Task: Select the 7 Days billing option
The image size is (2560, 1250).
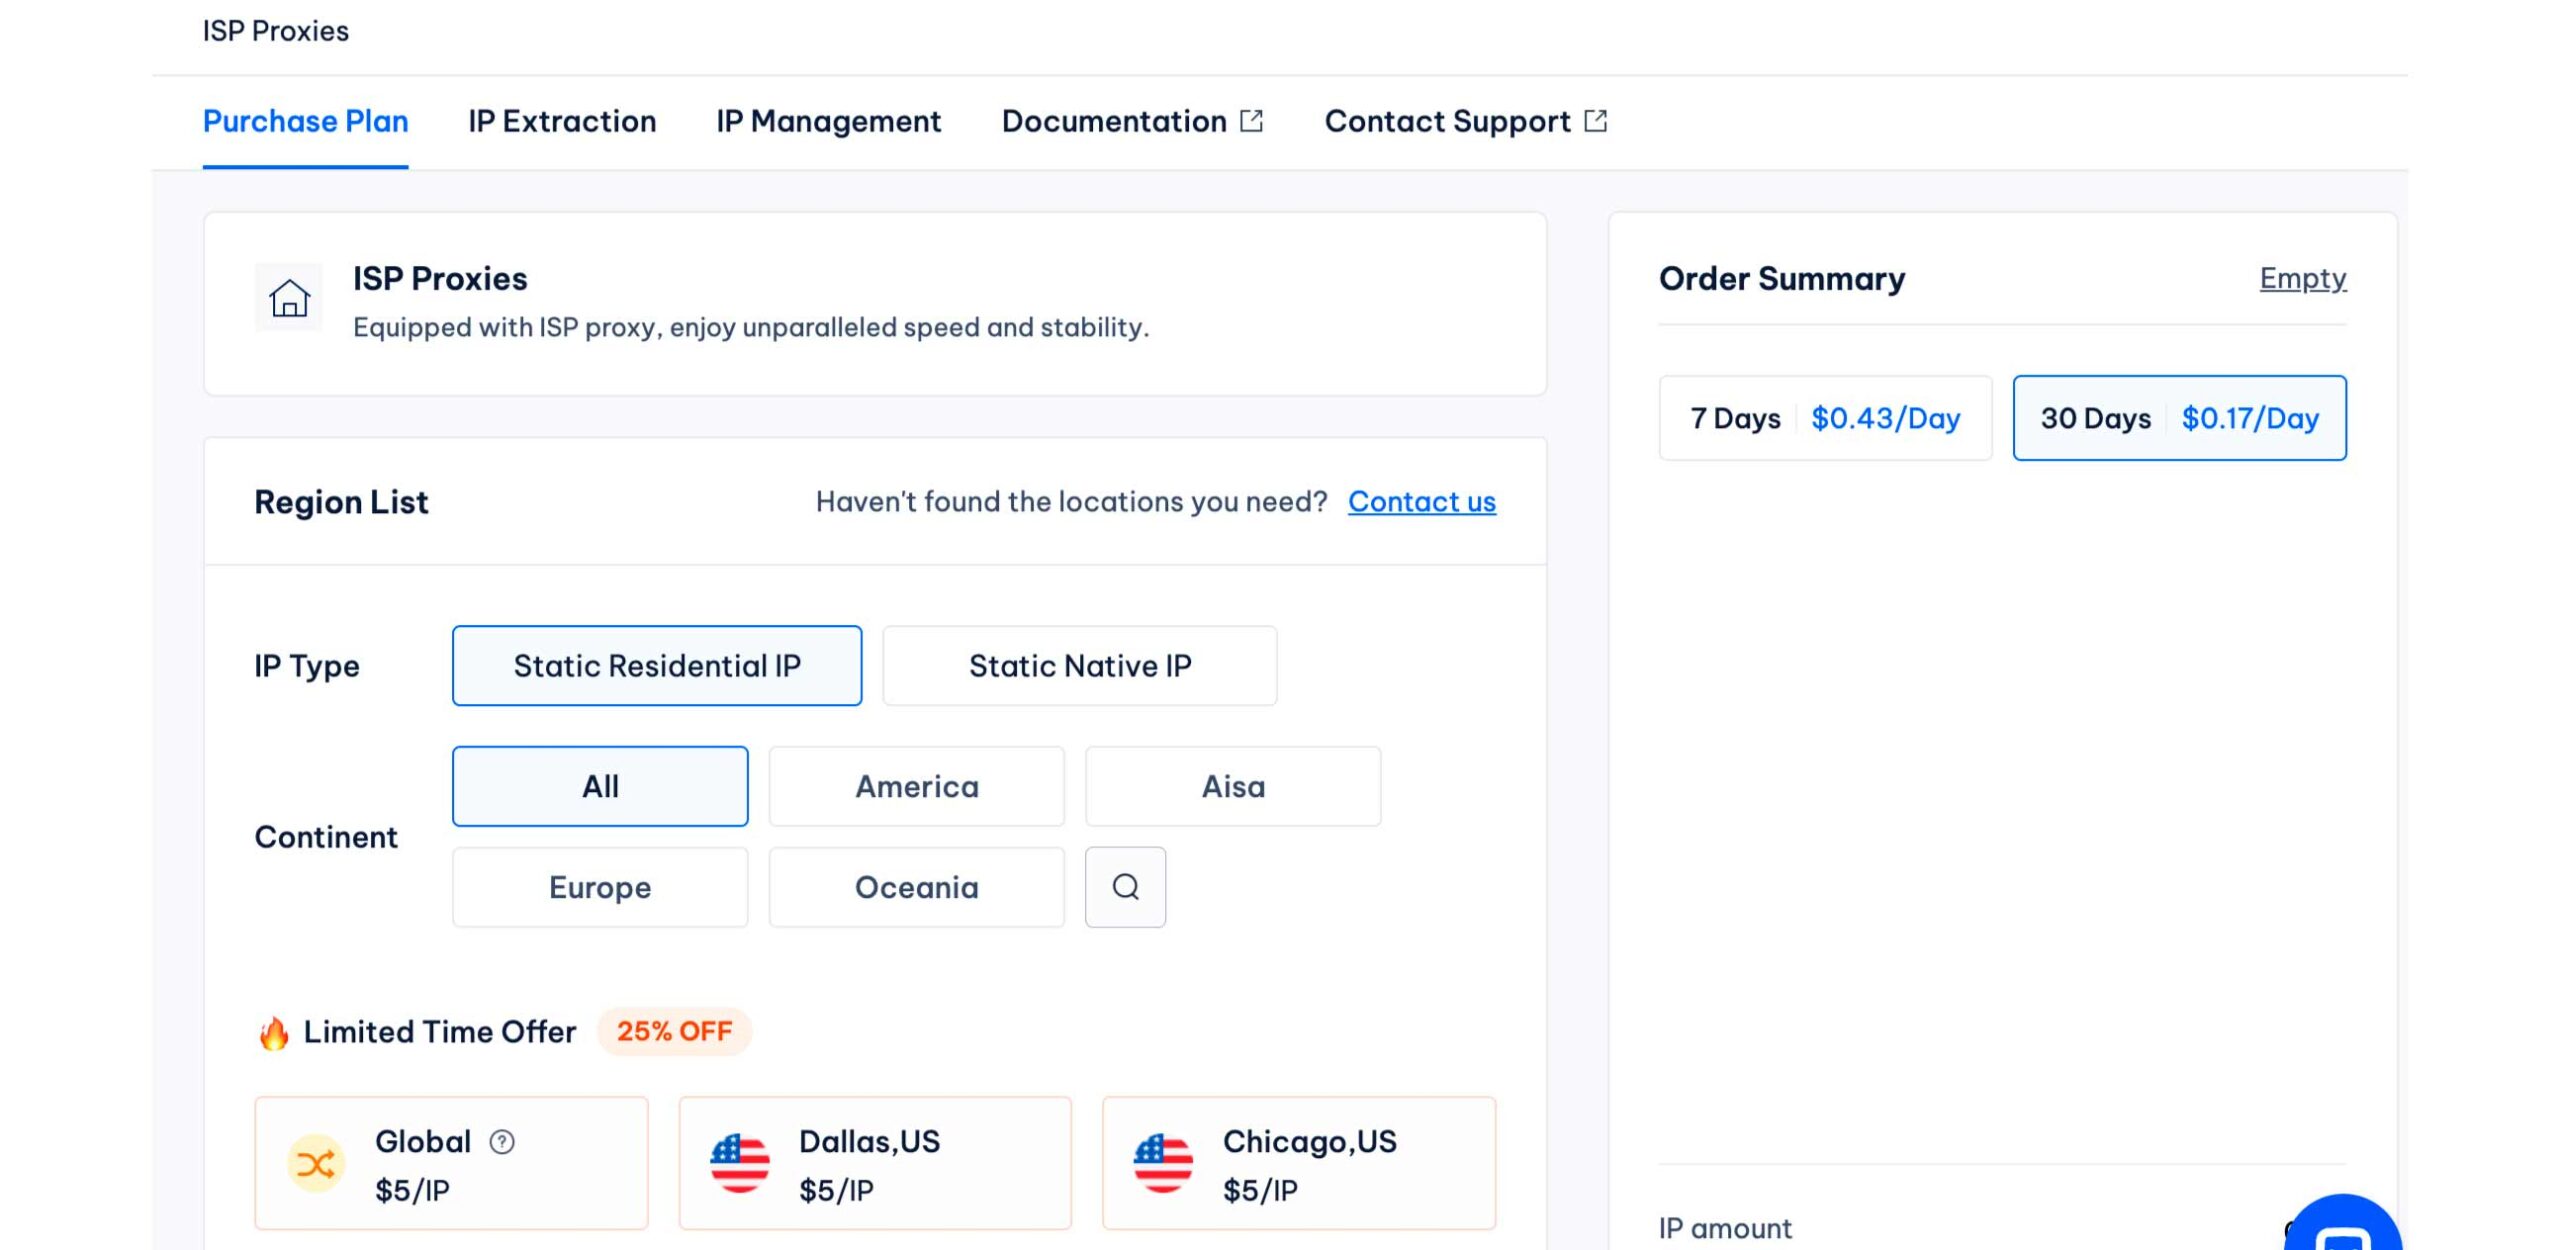Action: coord(1825,418)
